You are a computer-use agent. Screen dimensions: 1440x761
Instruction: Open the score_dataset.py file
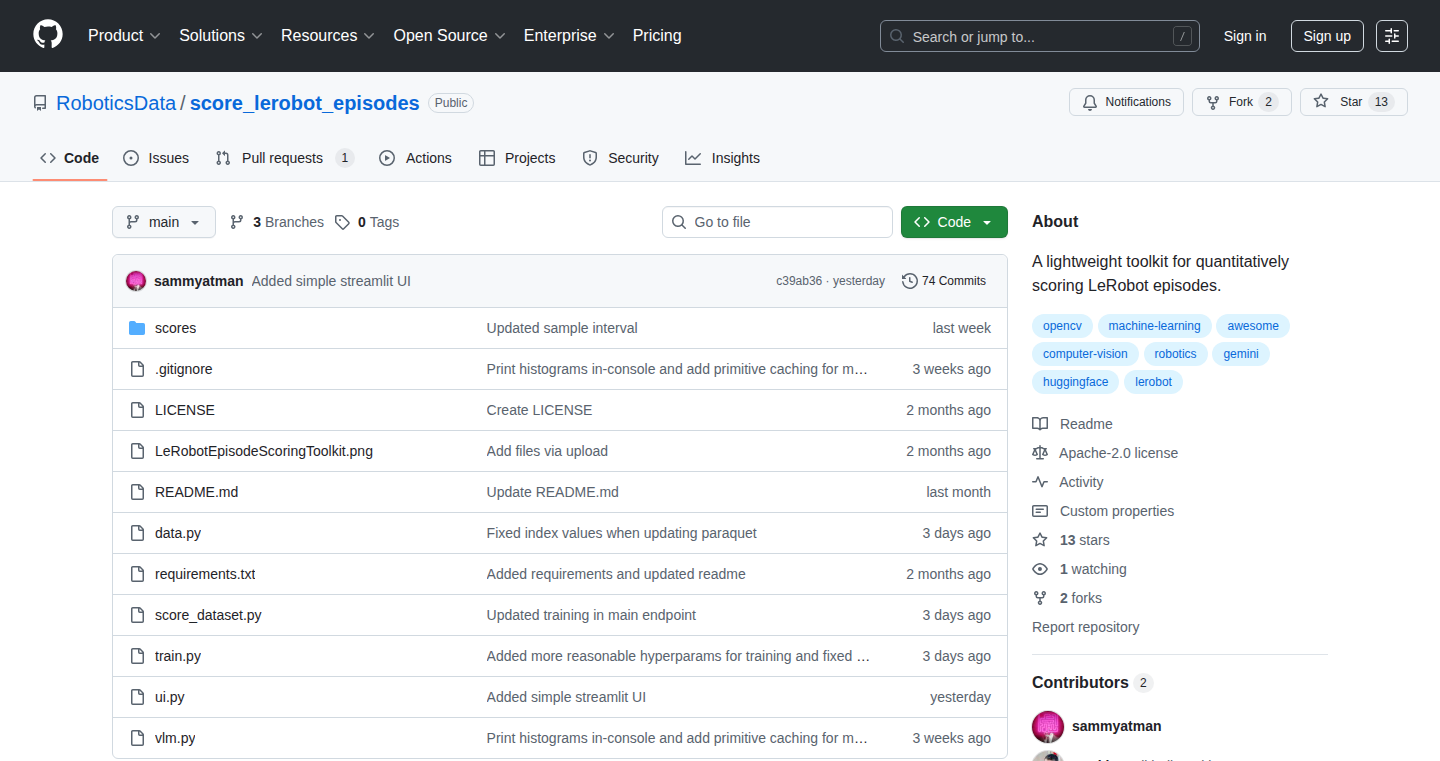tap(208, 615)
